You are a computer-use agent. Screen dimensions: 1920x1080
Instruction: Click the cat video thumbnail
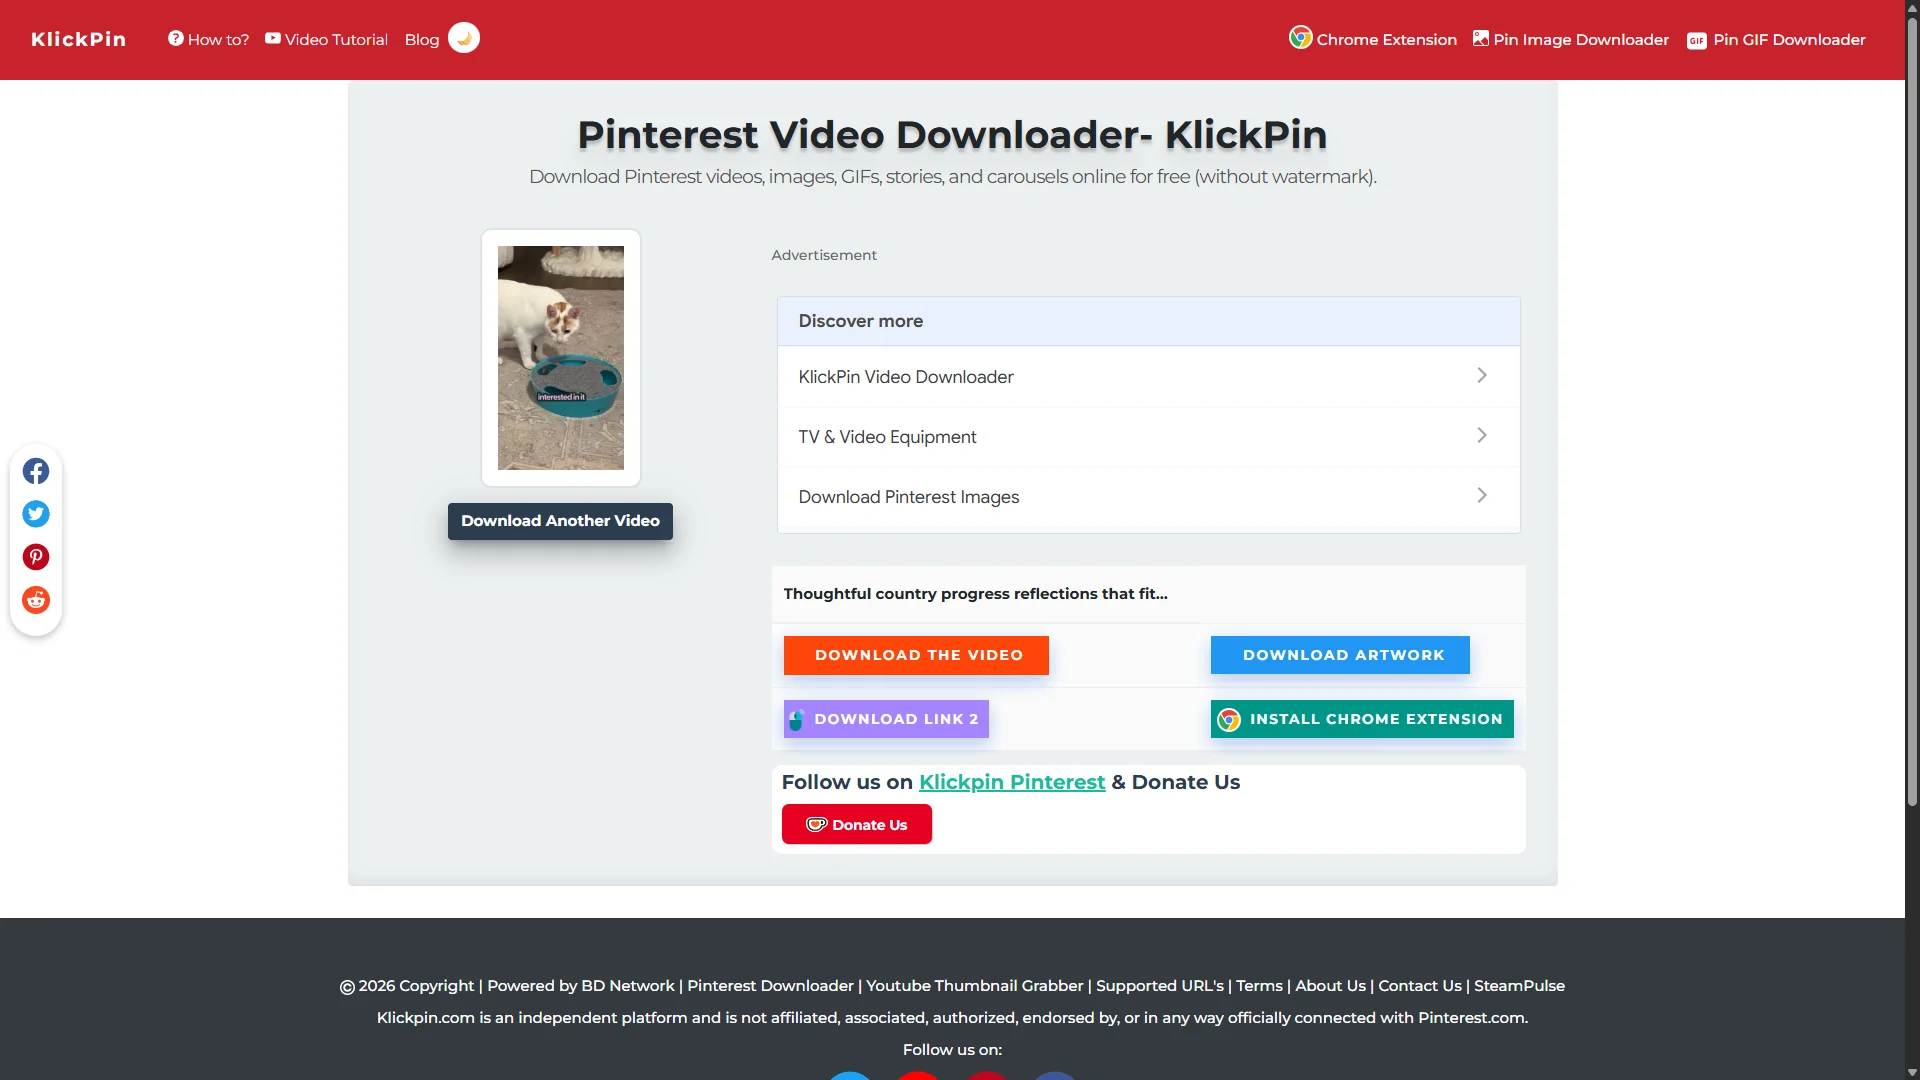(561, 358)
